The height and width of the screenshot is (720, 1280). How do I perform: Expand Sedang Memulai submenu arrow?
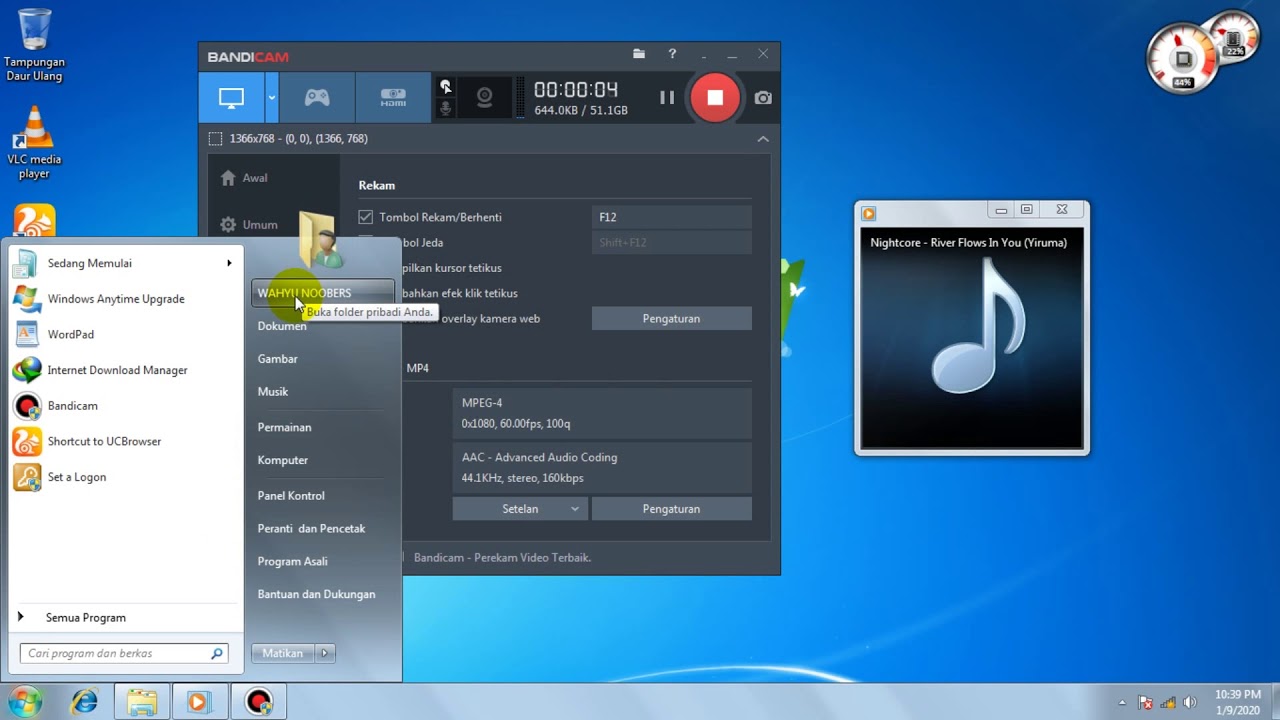pos(229,263)
